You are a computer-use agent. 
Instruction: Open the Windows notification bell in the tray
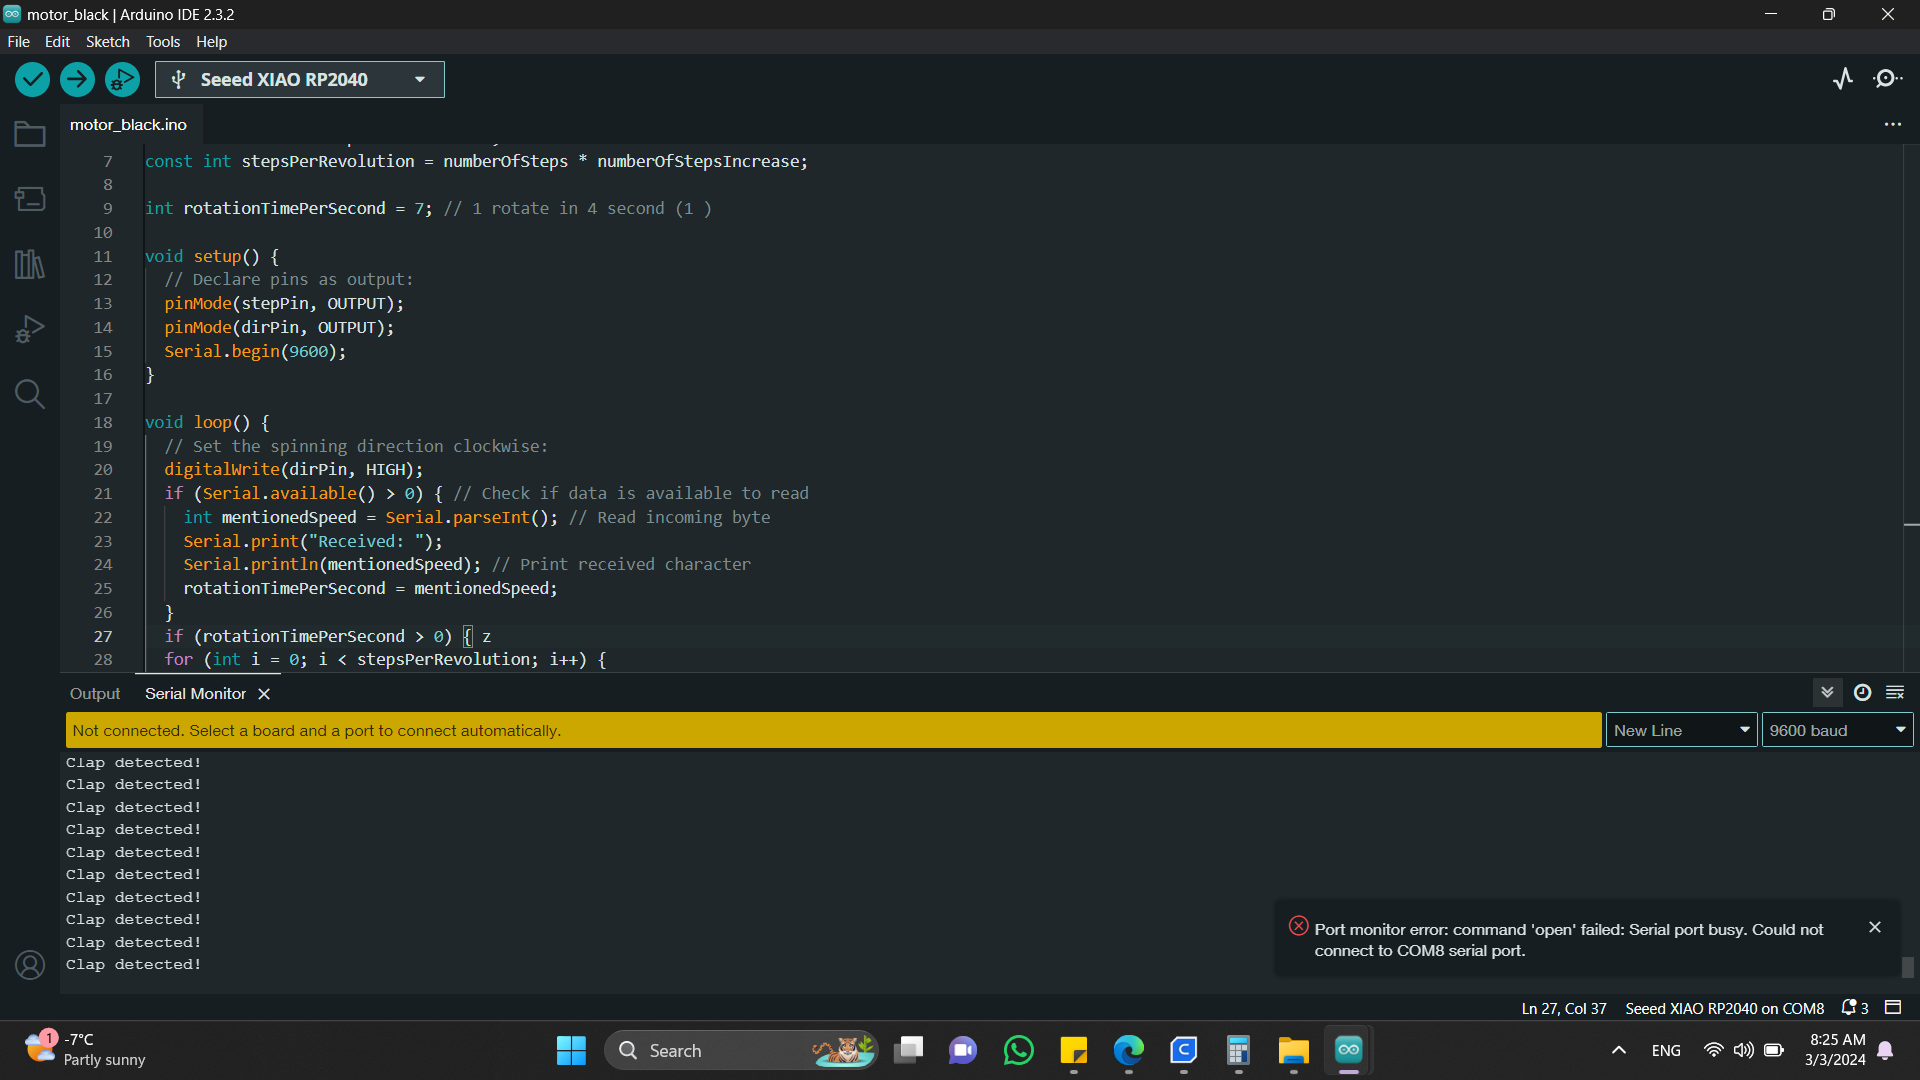click(x=1885, y=1050)
